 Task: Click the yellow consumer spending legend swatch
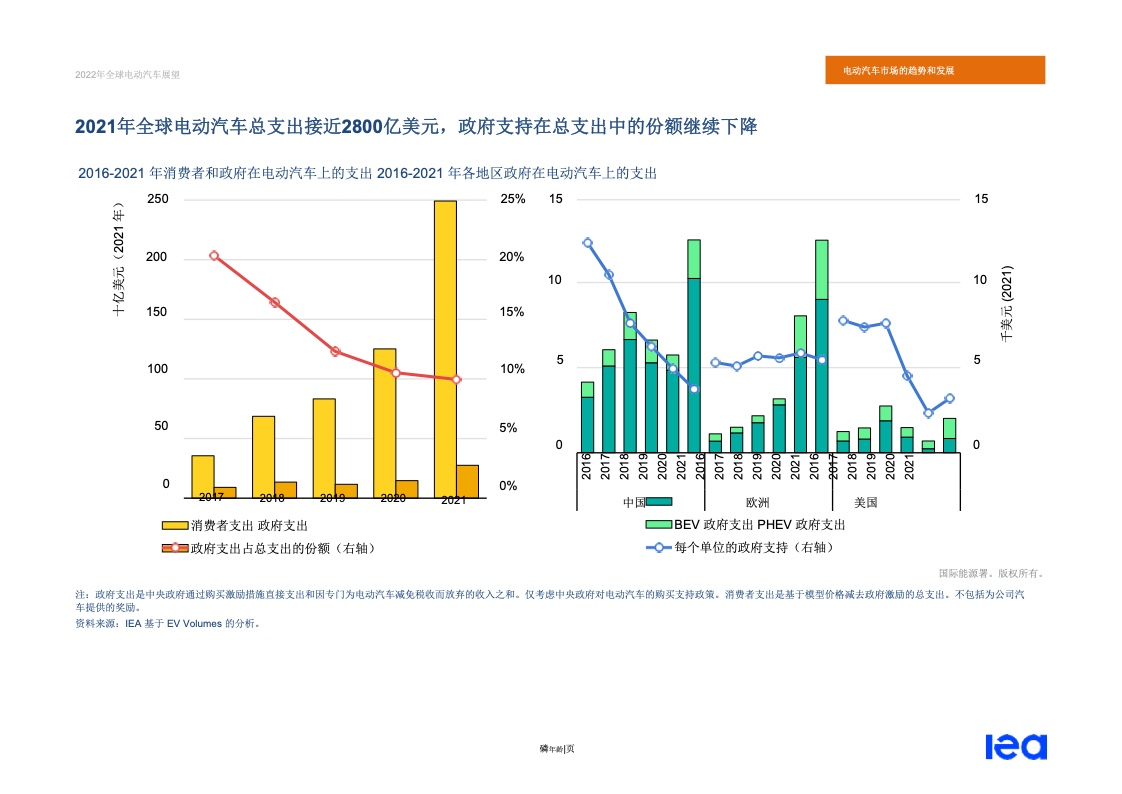coord(175,525)
